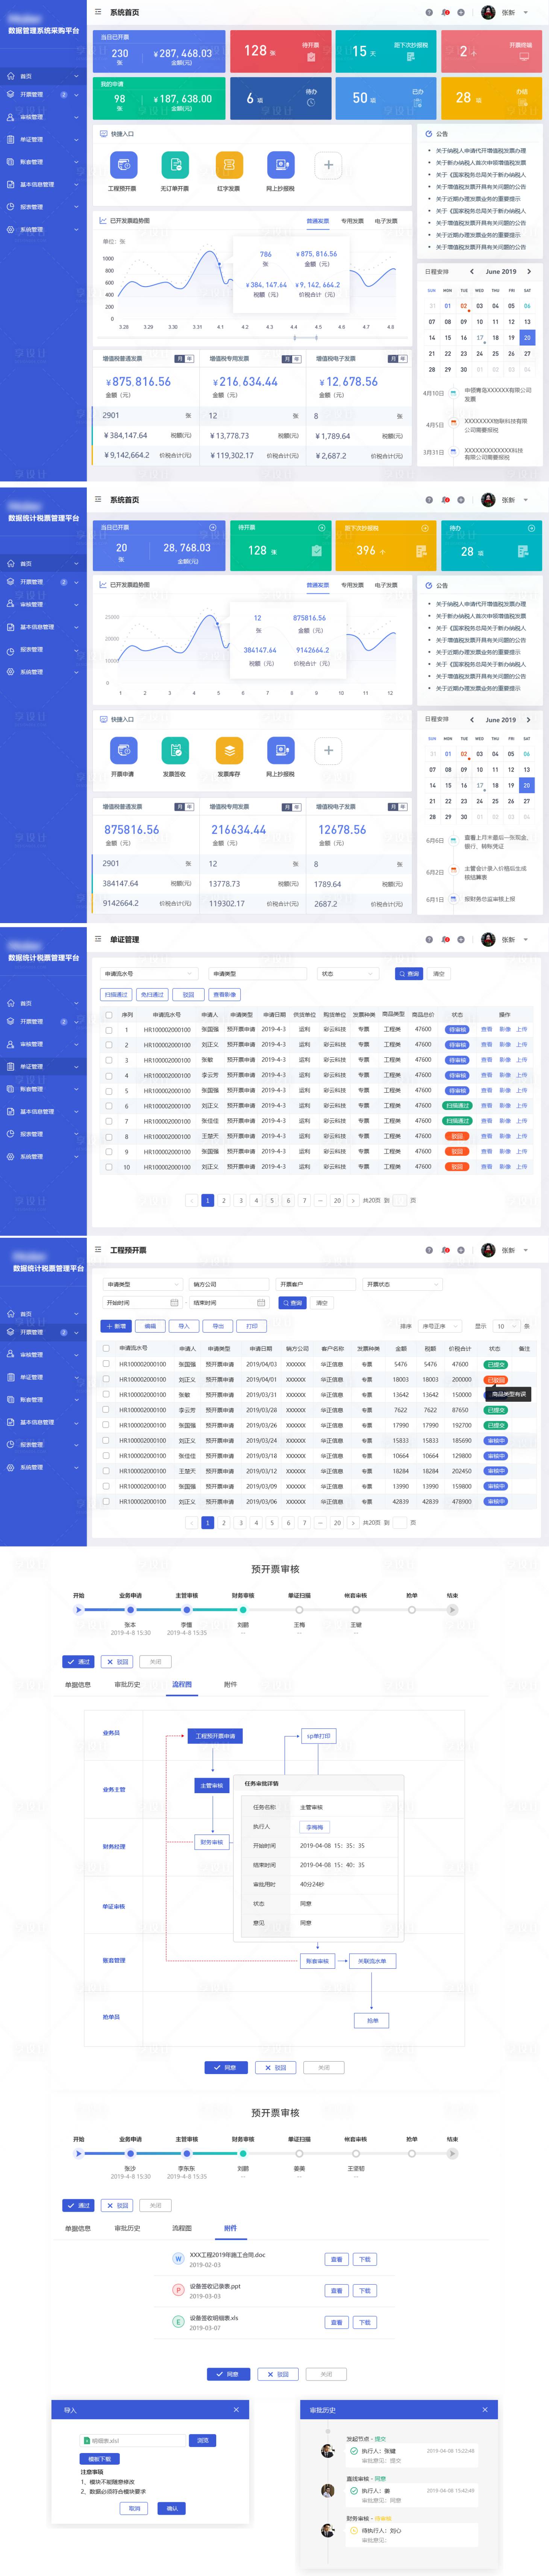Click the 新增 button
This screenshot has width=549, height=2576.
[x=116, y=1326]
